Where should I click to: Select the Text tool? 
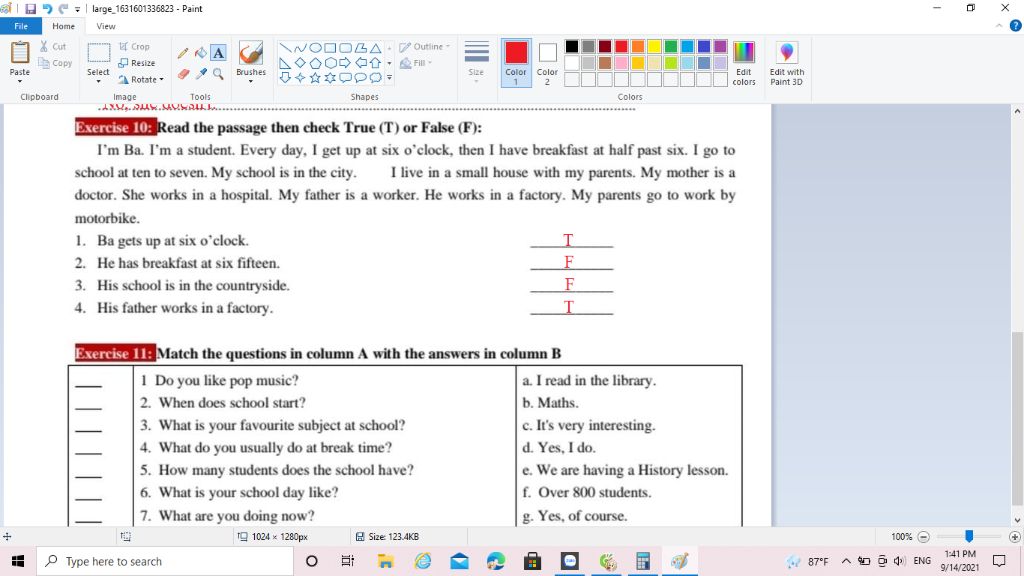point(218,53)
